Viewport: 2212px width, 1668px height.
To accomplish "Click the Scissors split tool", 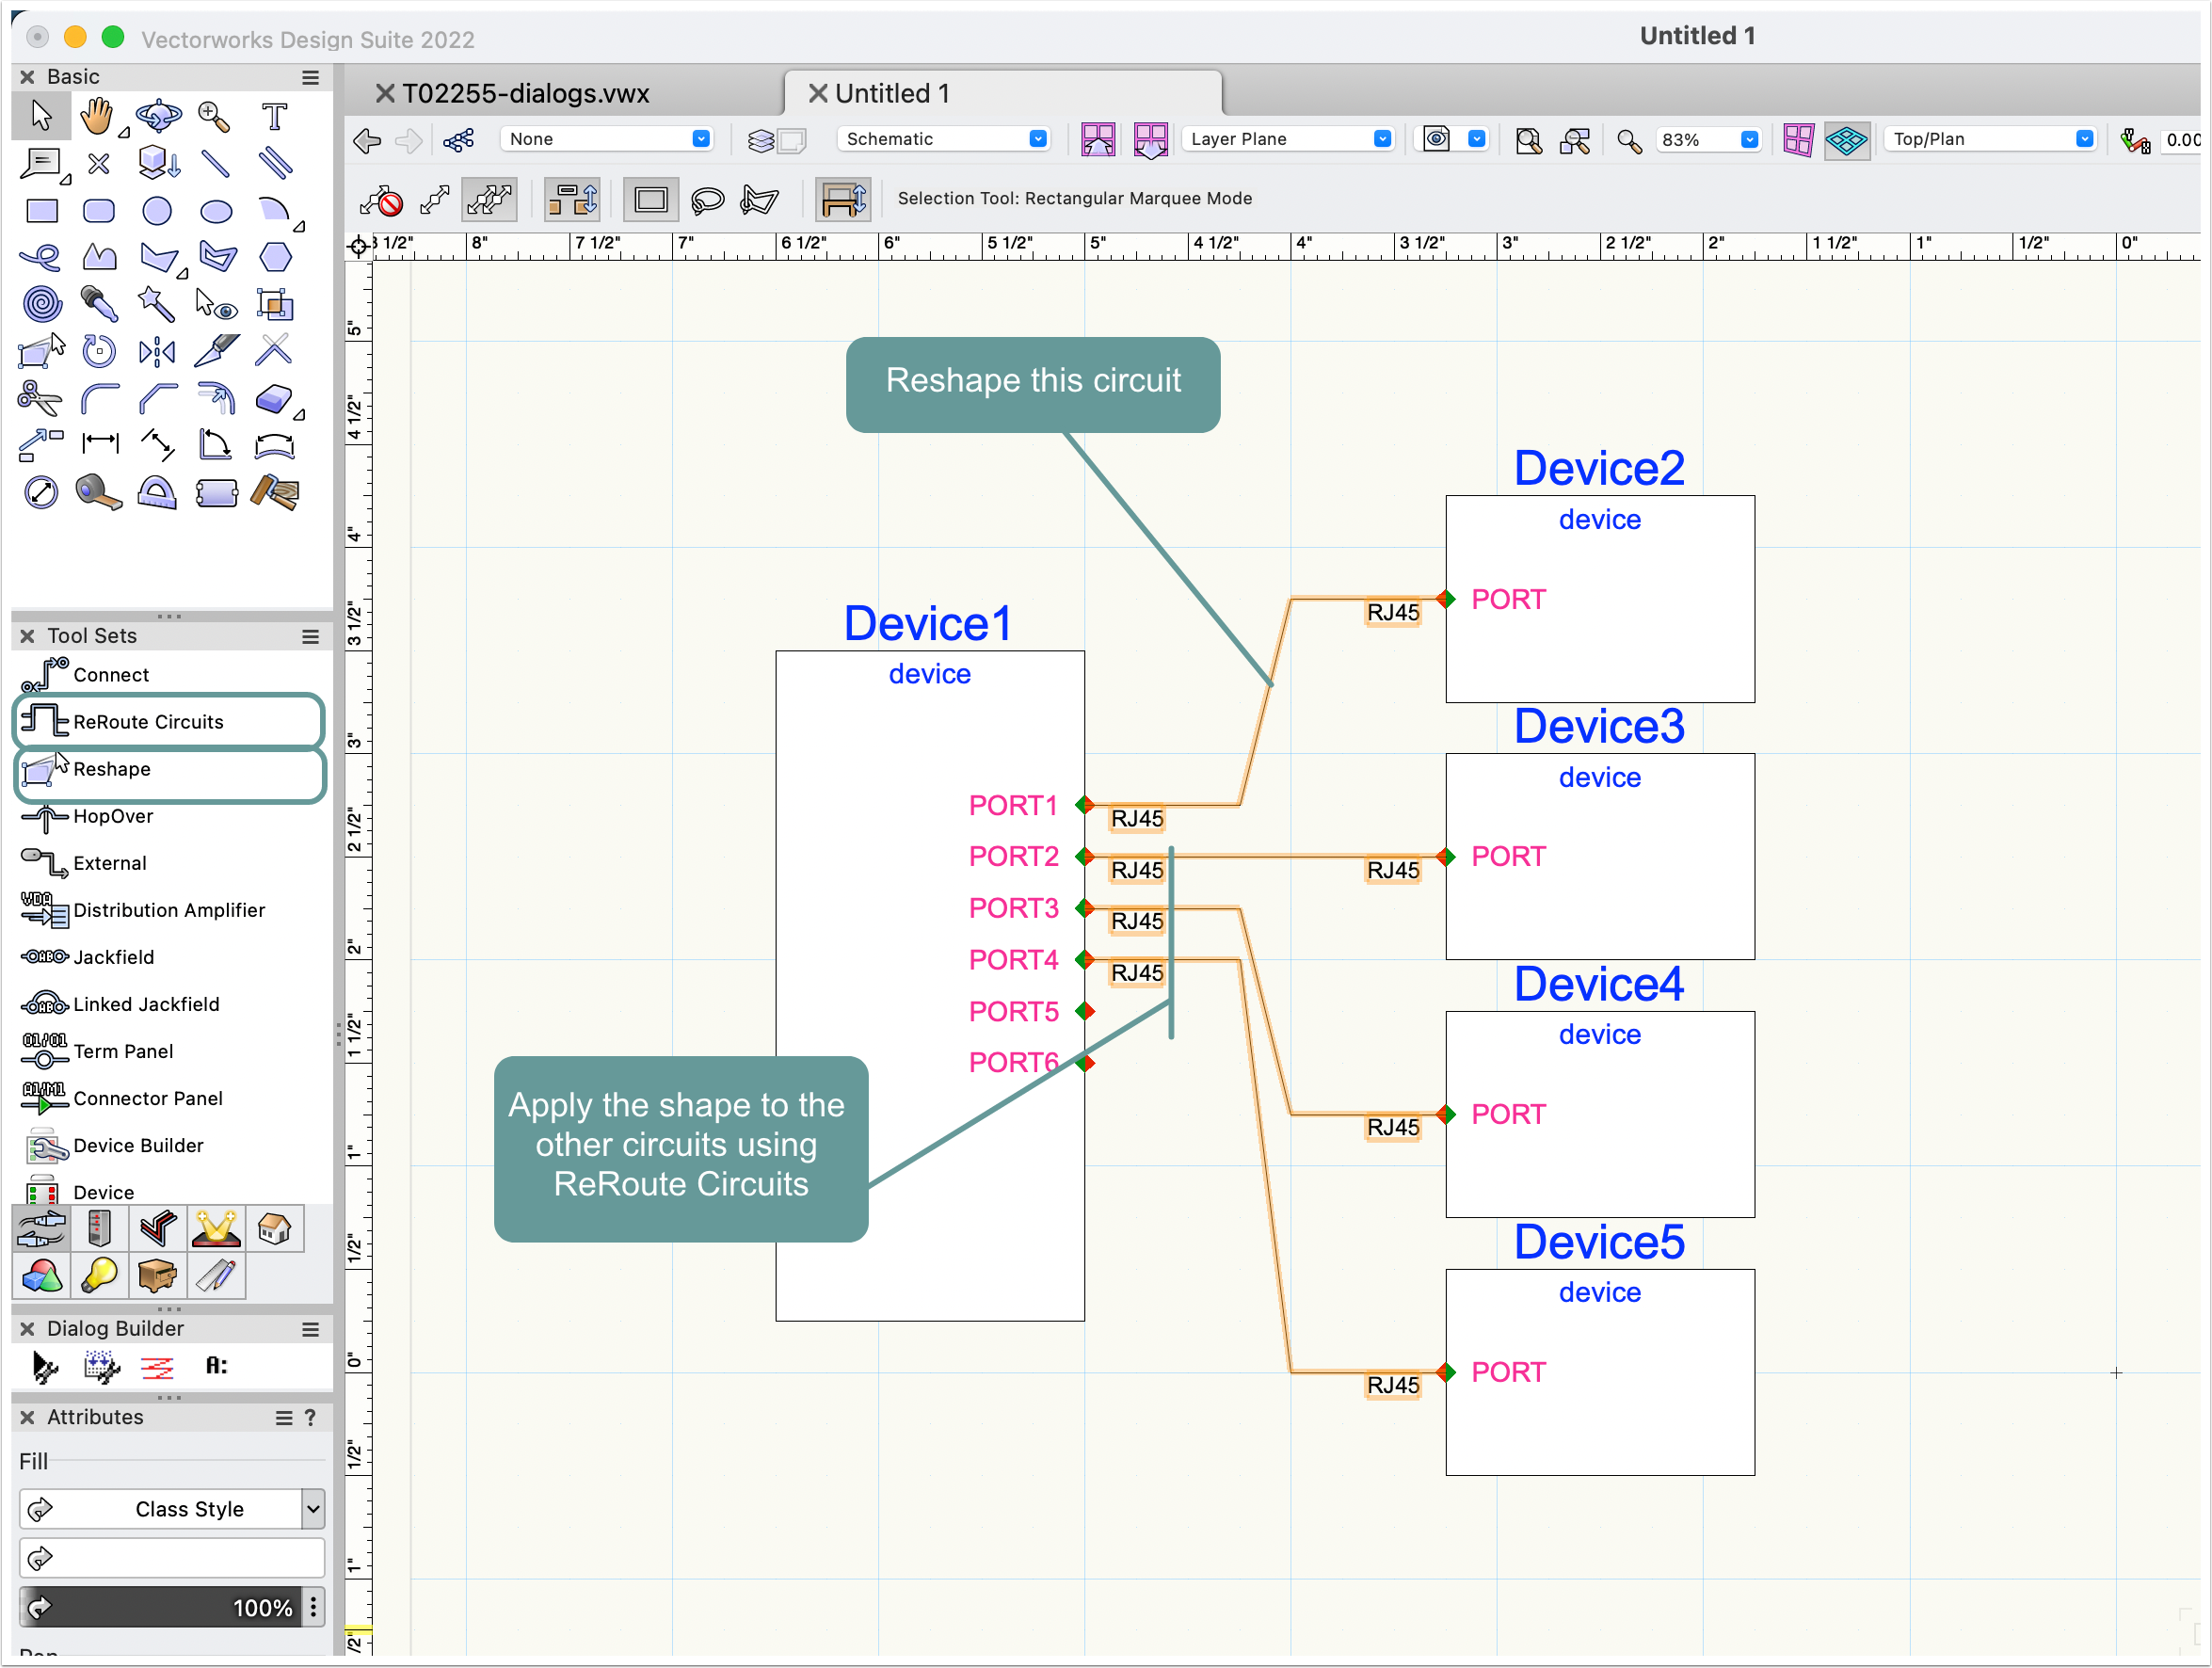I will [40, 399].
